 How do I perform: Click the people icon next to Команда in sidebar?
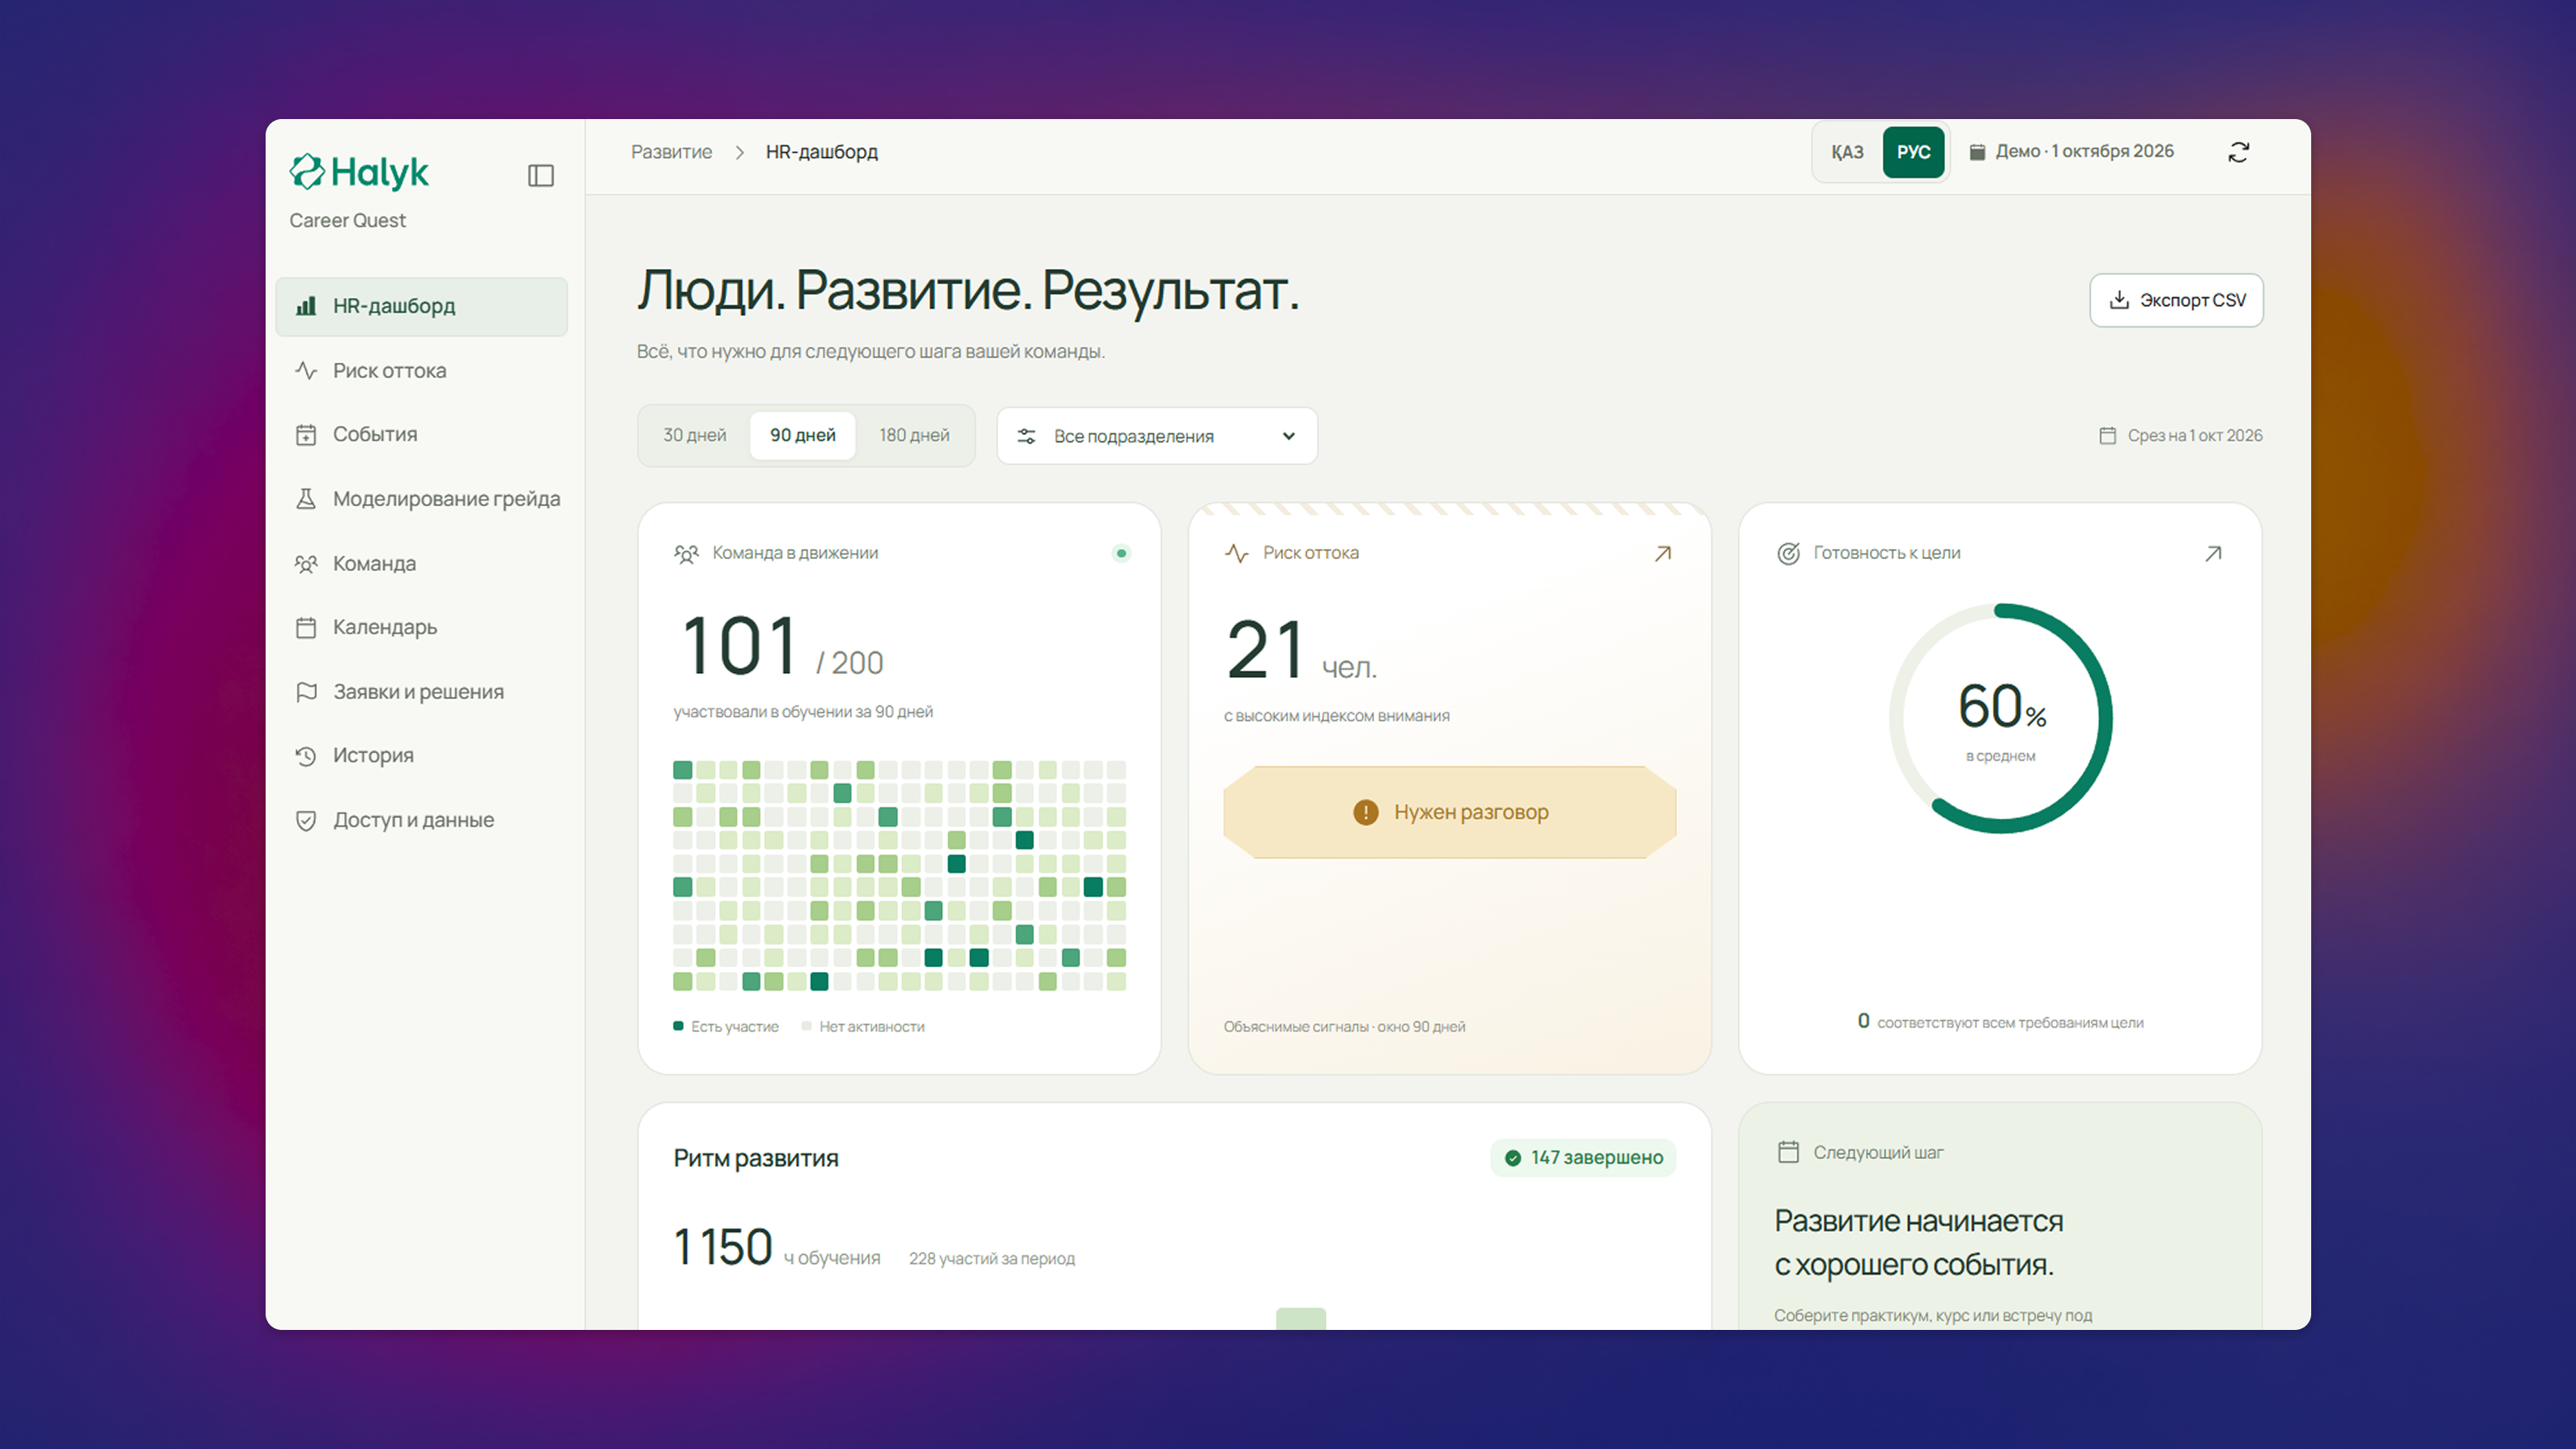pyautogui.click(x=306, y=563)
